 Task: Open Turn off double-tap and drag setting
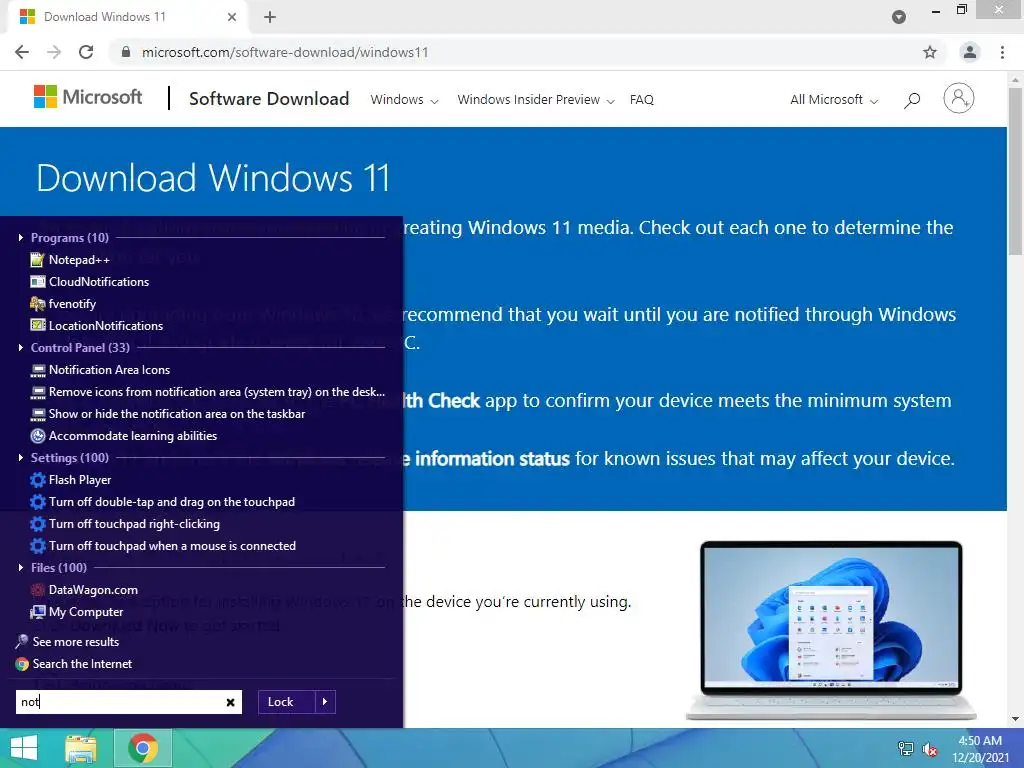pos(163,502)
